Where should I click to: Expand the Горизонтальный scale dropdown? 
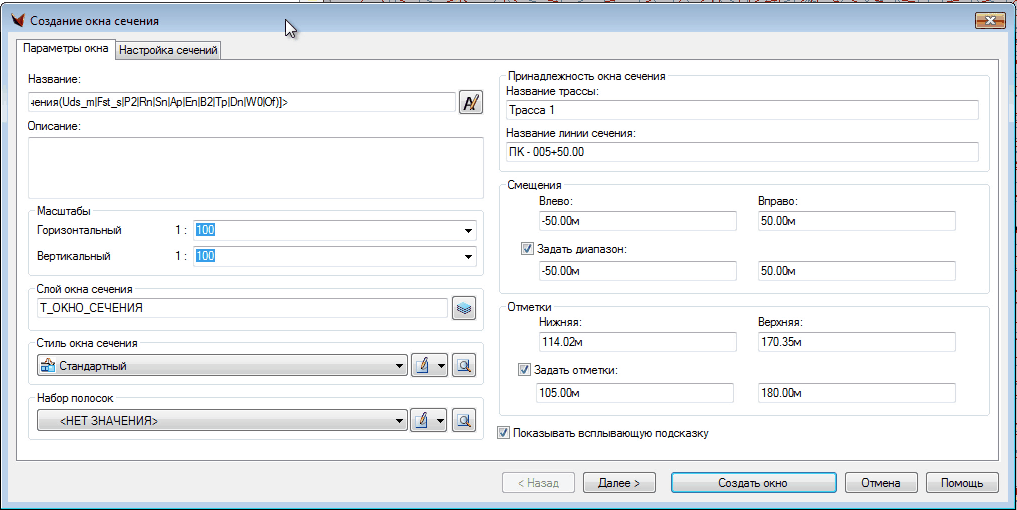click(x=468, y=231)
